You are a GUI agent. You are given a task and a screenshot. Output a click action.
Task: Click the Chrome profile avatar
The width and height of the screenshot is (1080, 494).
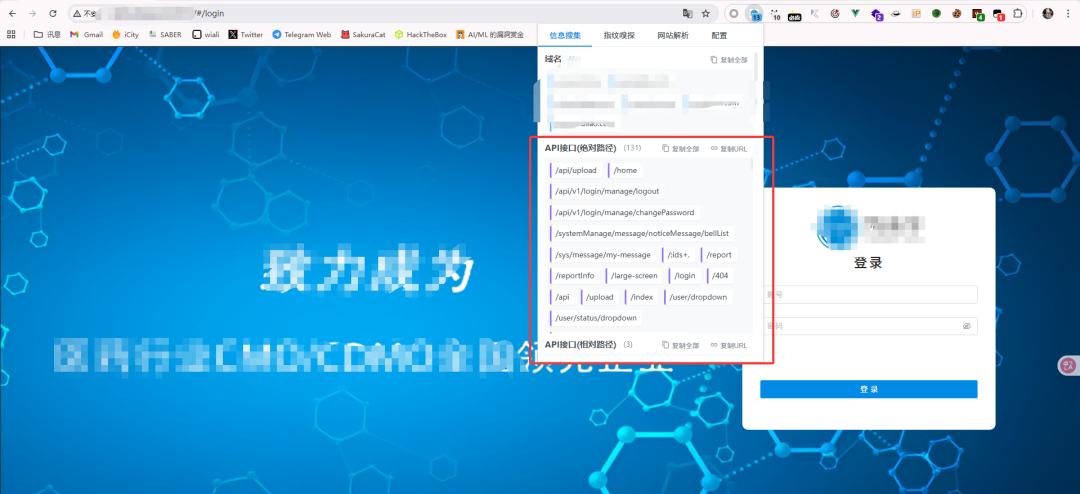coord(1048,13)
